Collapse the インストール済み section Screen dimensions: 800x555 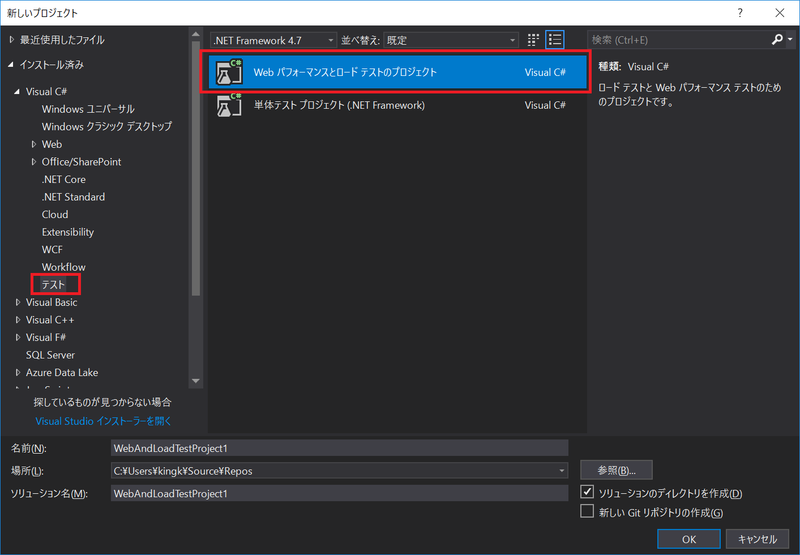tap(11, 65)
